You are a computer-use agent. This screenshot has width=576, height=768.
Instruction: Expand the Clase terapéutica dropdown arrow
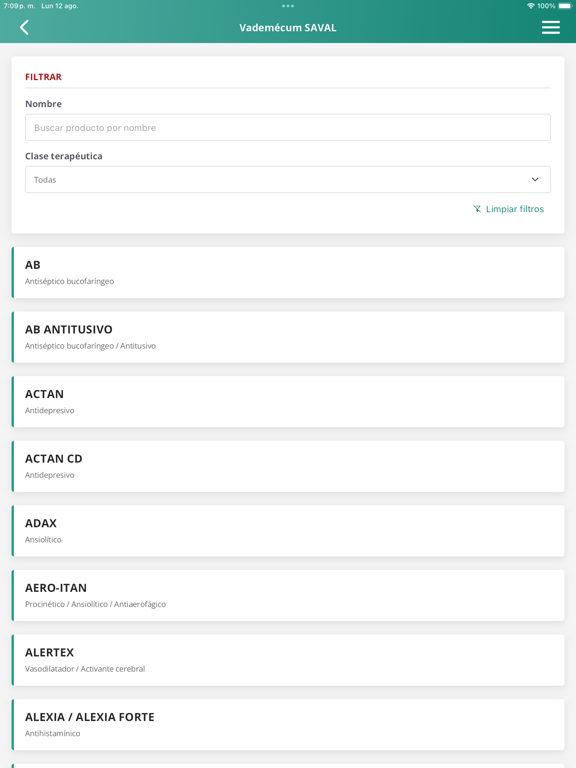(x=535, y=180)
